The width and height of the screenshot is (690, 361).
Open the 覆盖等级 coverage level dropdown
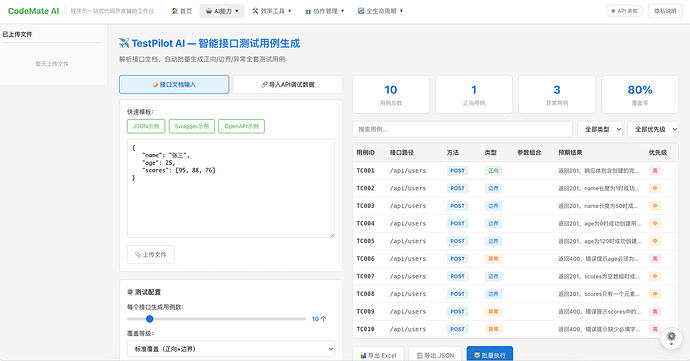click(x=231, y=349)
